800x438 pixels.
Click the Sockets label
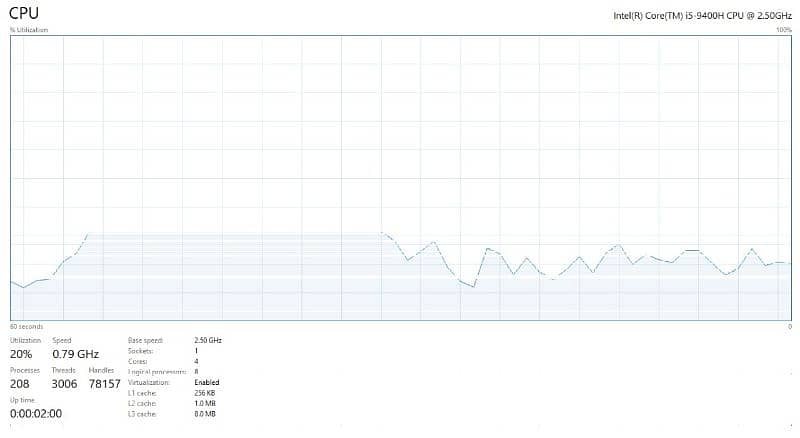click(141, 351)
